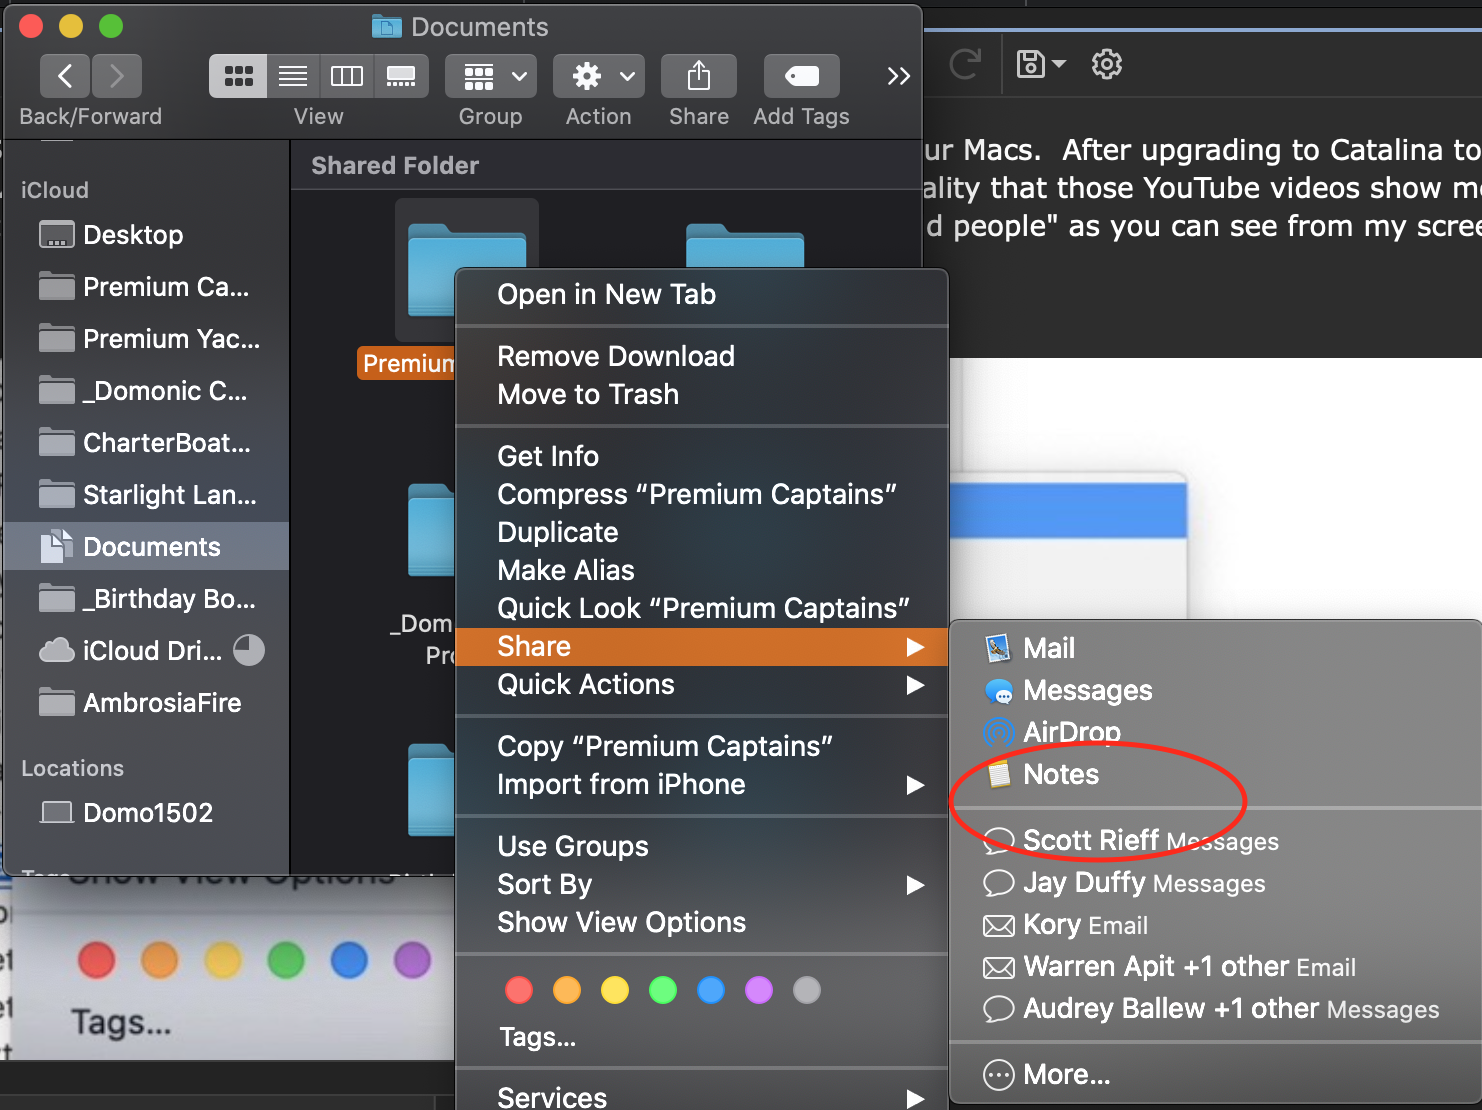The image size is (1482, 1110).
Task: Share via Messages
Action: click(x=1215, y=691)
